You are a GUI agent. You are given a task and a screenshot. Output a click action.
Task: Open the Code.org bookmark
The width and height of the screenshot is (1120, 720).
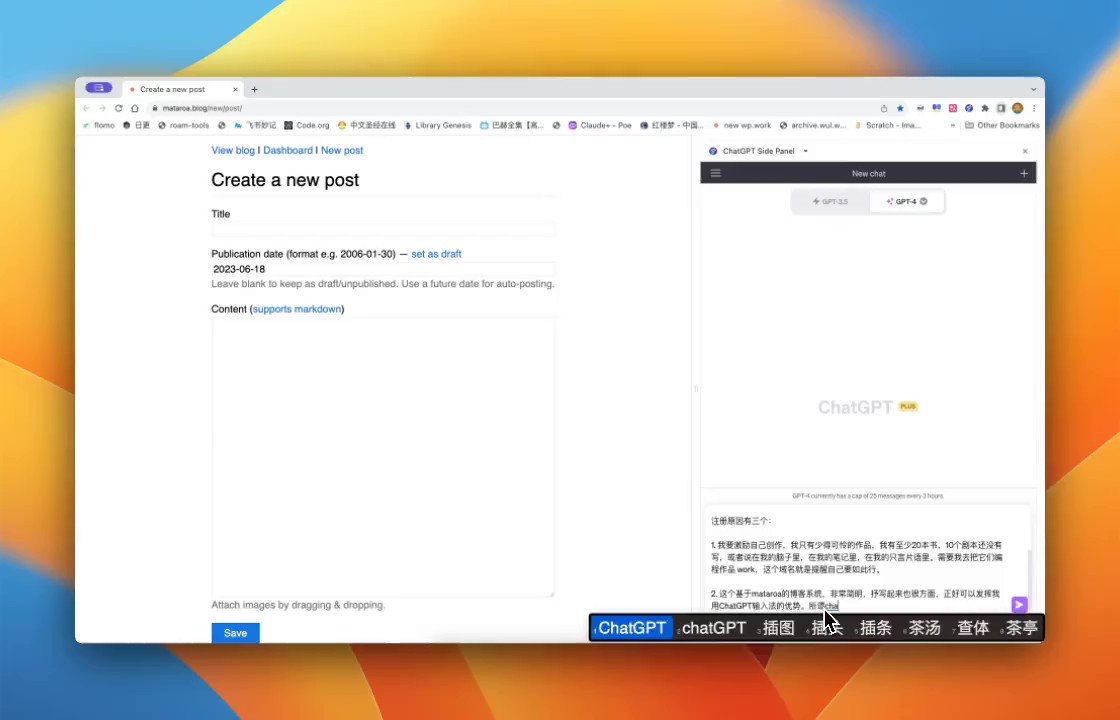click(307, 125)
